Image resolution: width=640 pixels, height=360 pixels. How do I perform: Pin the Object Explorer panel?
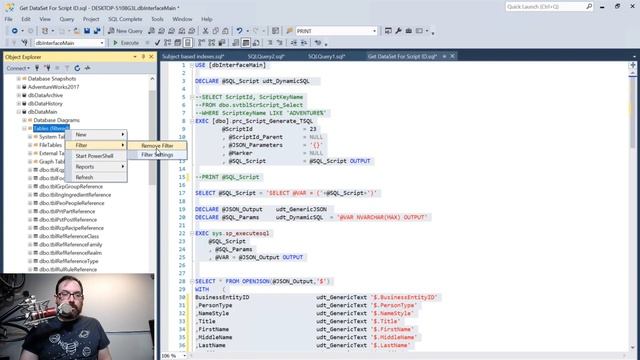point(143,57)
